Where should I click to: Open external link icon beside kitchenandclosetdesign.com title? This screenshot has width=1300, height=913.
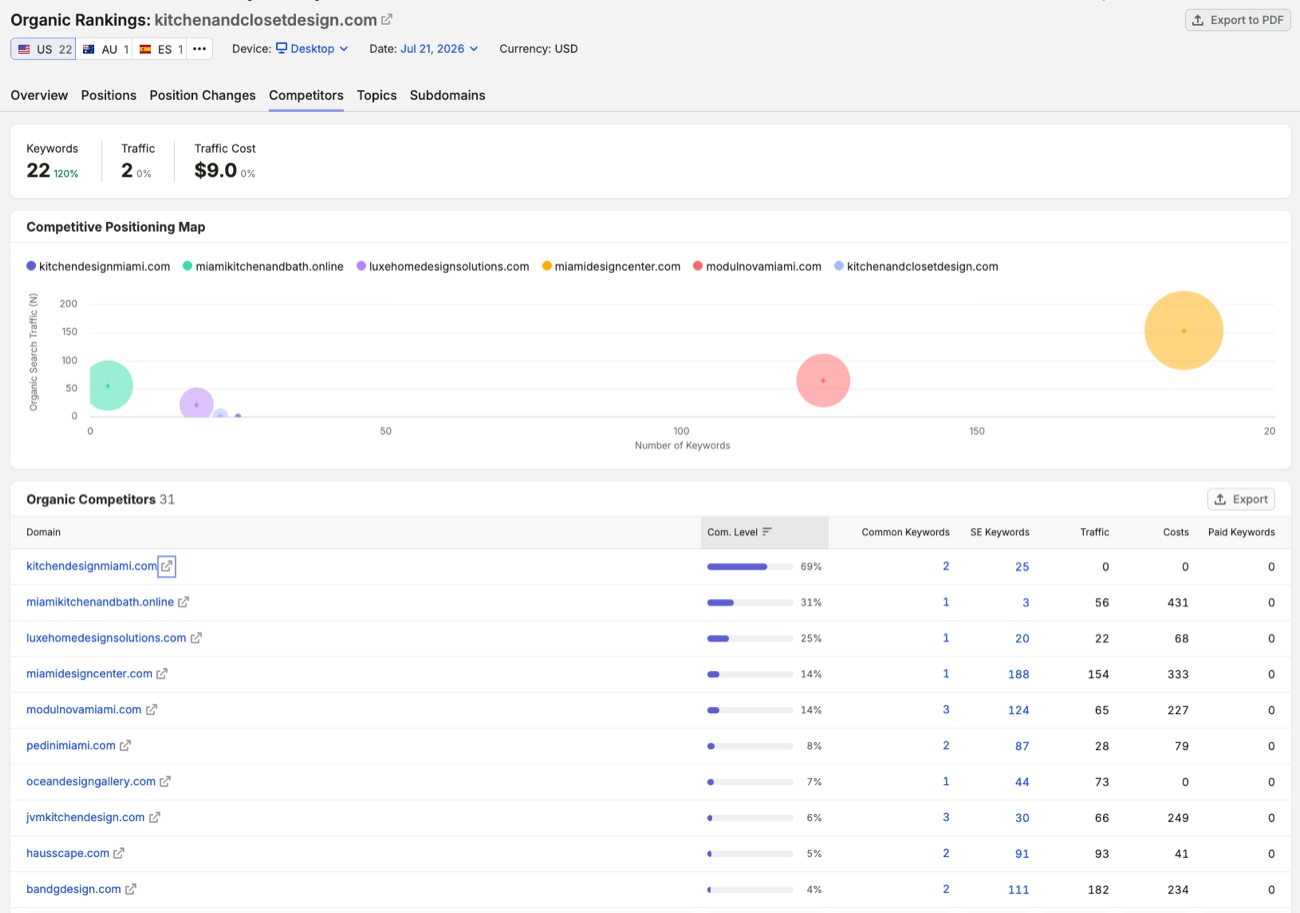click(387, 20)
